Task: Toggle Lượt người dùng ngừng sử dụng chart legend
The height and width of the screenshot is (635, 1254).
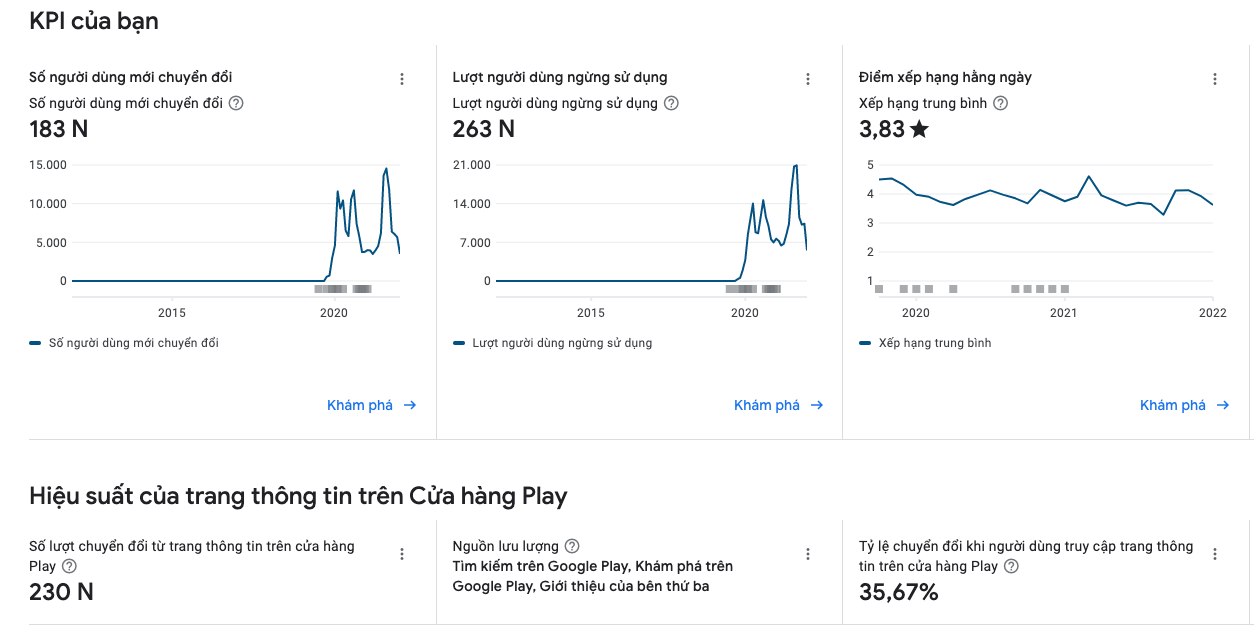Action: [x=552, y=343]
